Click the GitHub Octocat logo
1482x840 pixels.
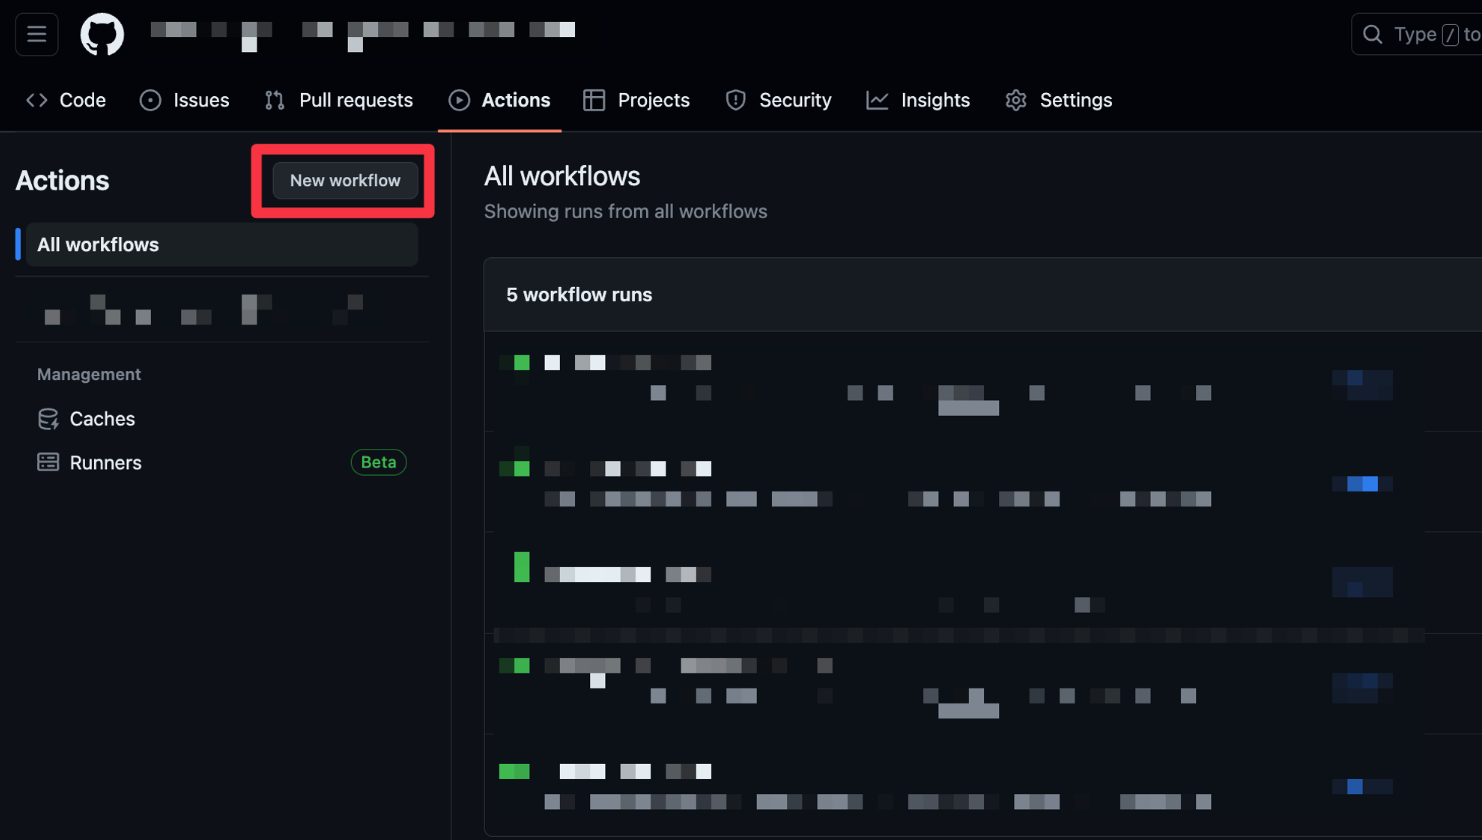point(102,35)
